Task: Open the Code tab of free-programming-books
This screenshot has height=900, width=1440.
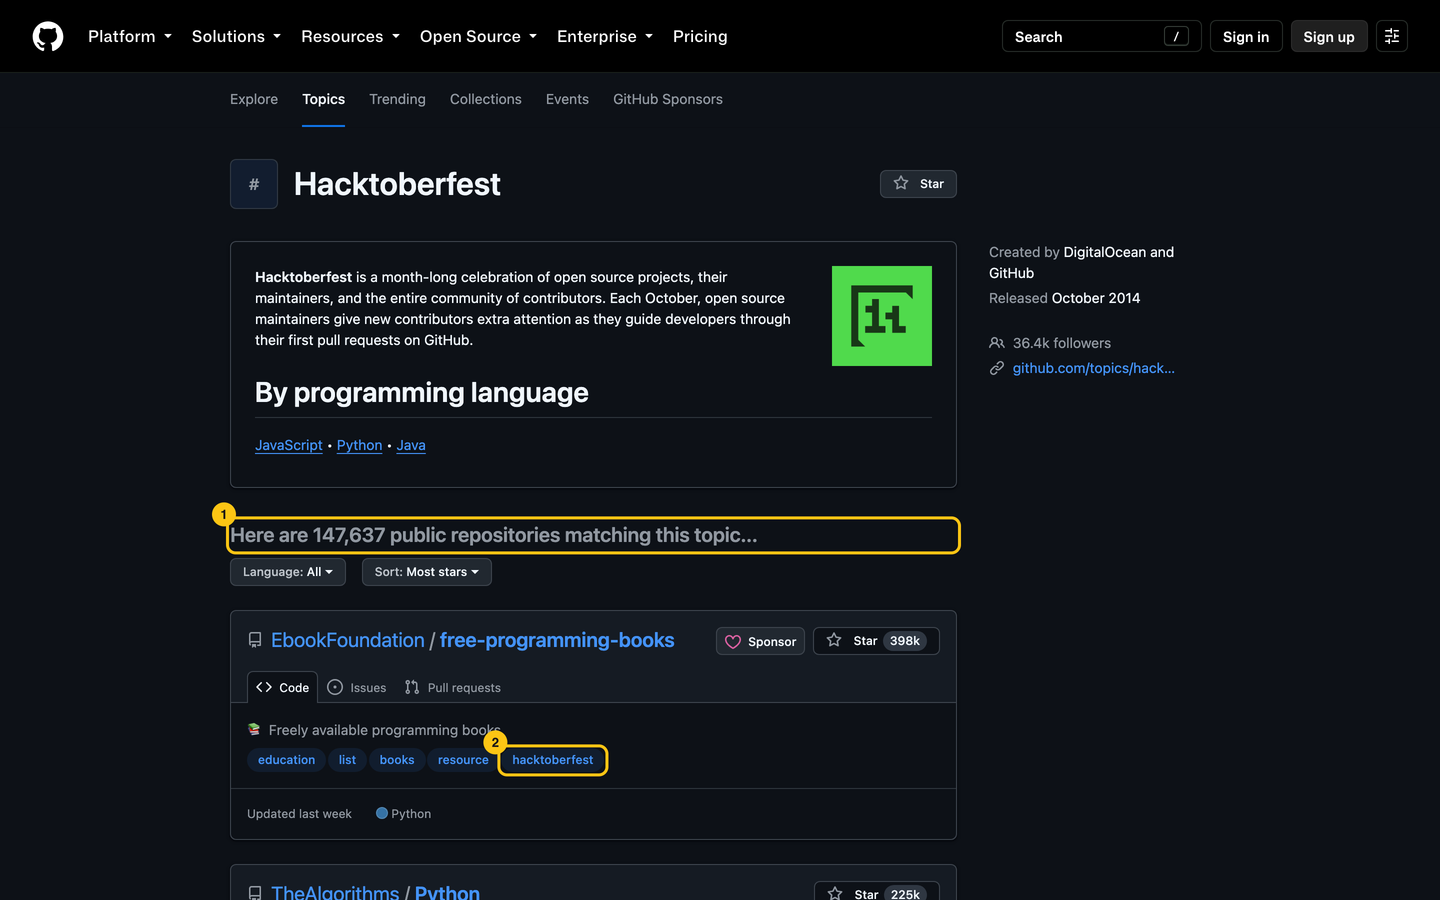Action: [x=282, y=687]
